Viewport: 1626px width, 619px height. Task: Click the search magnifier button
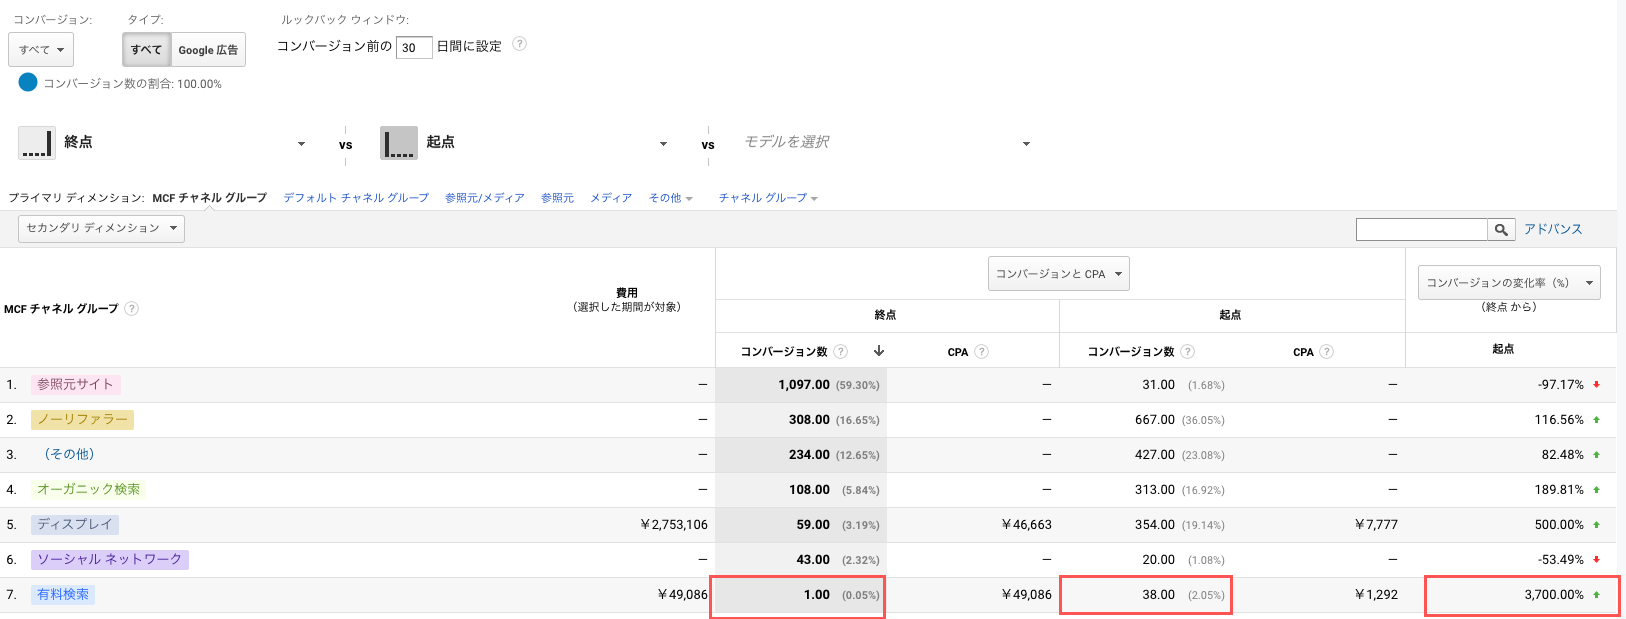pyautogui.click(x=1501, y=230)
